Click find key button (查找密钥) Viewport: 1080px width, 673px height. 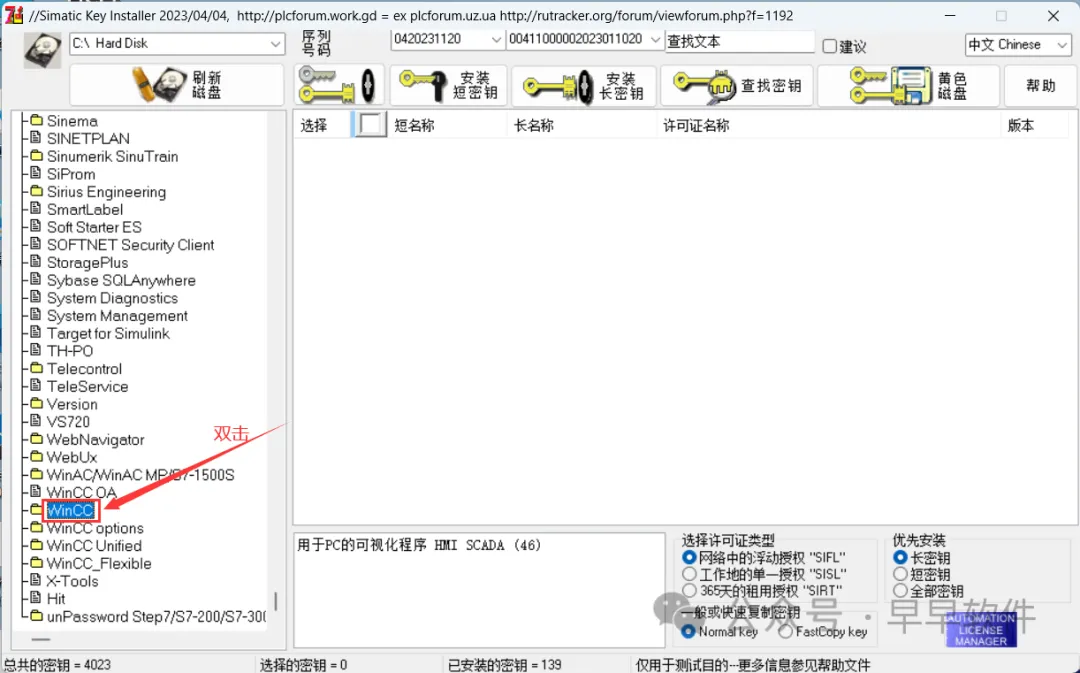pos(737,85)
